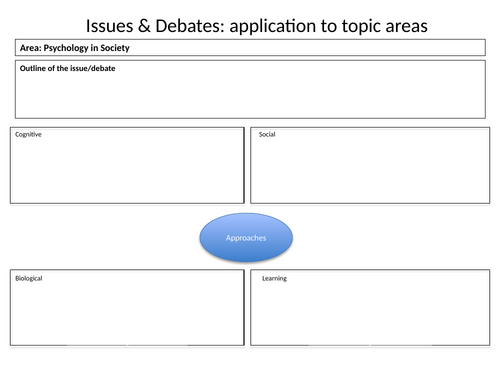
Task: Click the Social label text
Action: (267, 134)
